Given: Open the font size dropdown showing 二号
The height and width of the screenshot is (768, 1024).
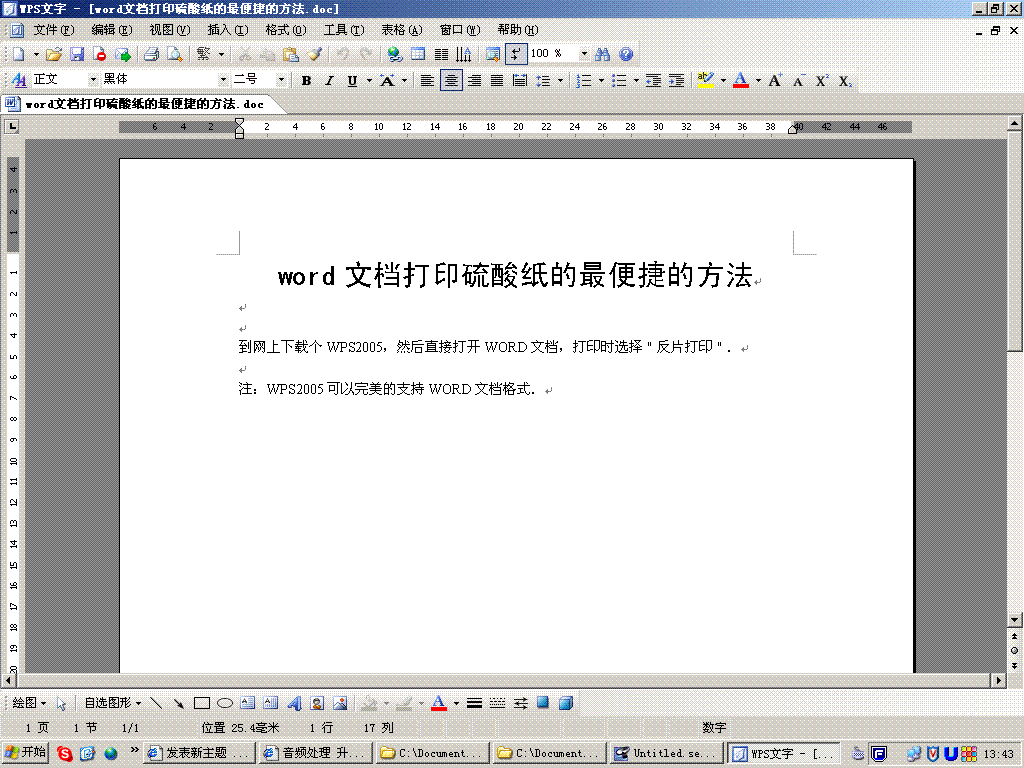Looking at the screenshot, I should pos(281,79).
